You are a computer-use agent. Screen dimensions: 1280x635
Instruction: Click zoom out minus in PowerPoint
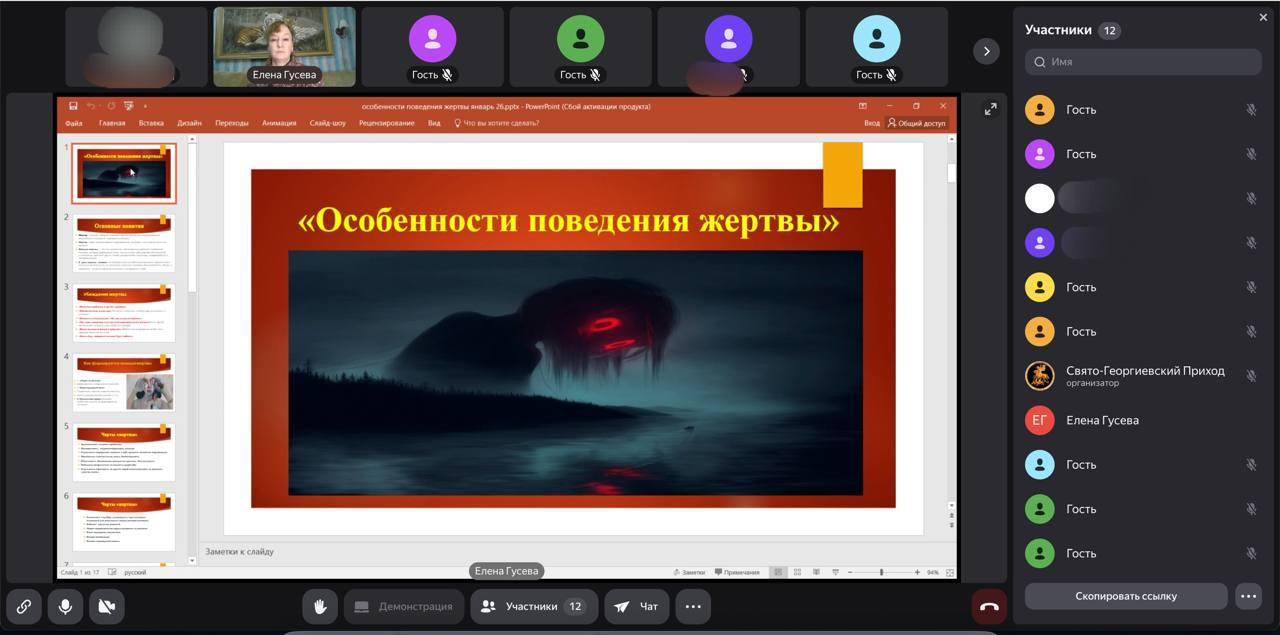(849, 572)
